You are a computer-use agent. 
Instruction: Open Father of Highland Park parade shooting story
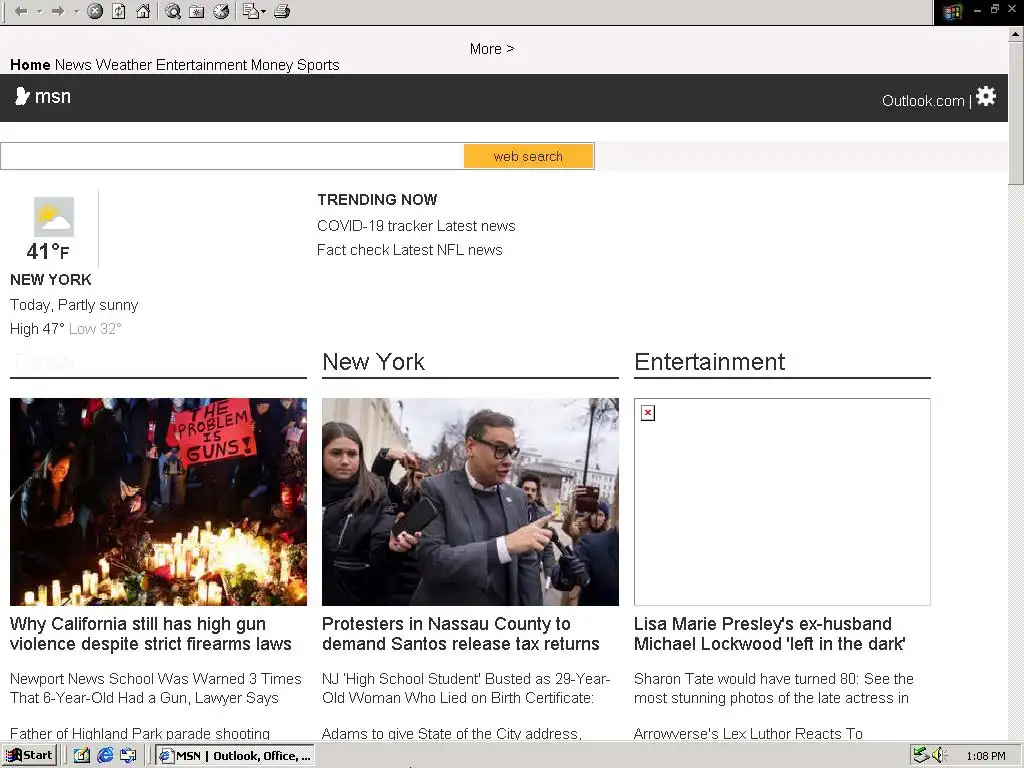(140, 733)
